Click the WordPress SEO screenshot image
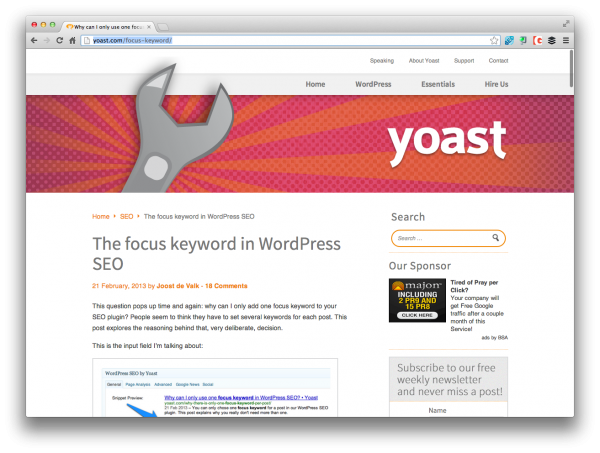The width and height of the screenshot is (600, 453). point(215,388)
